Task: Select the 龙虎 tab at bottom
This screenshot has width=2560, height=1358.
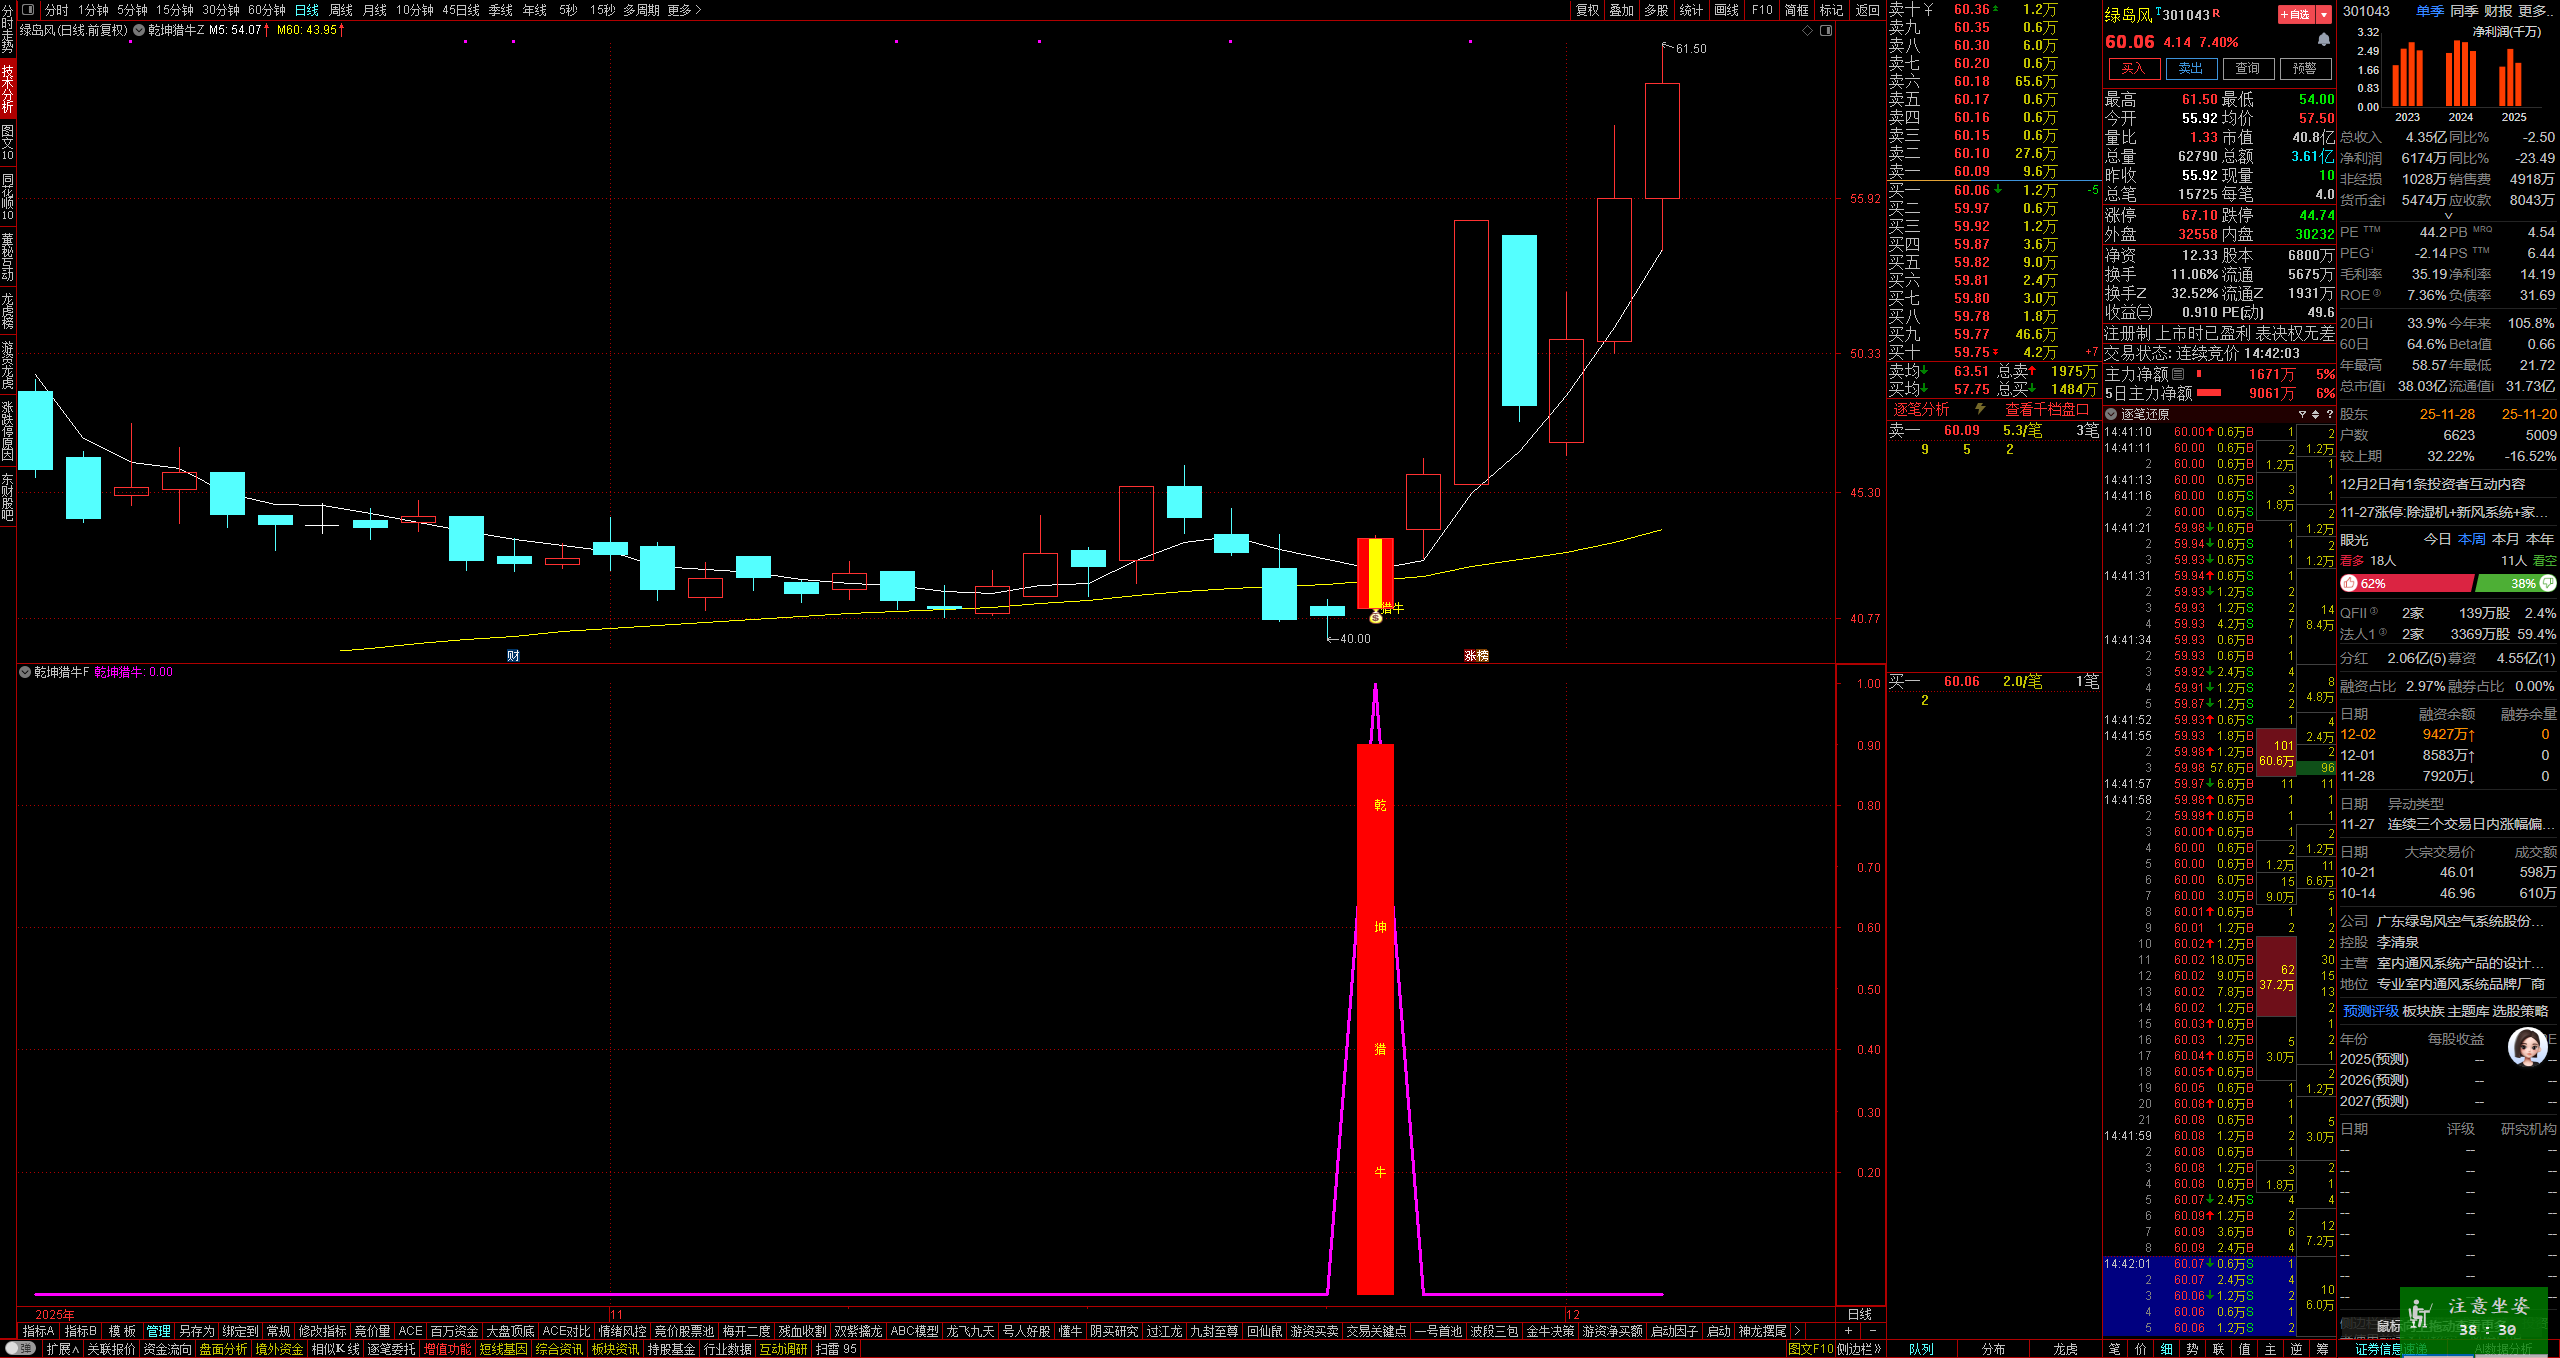Action: [x=2065, y=1349]
